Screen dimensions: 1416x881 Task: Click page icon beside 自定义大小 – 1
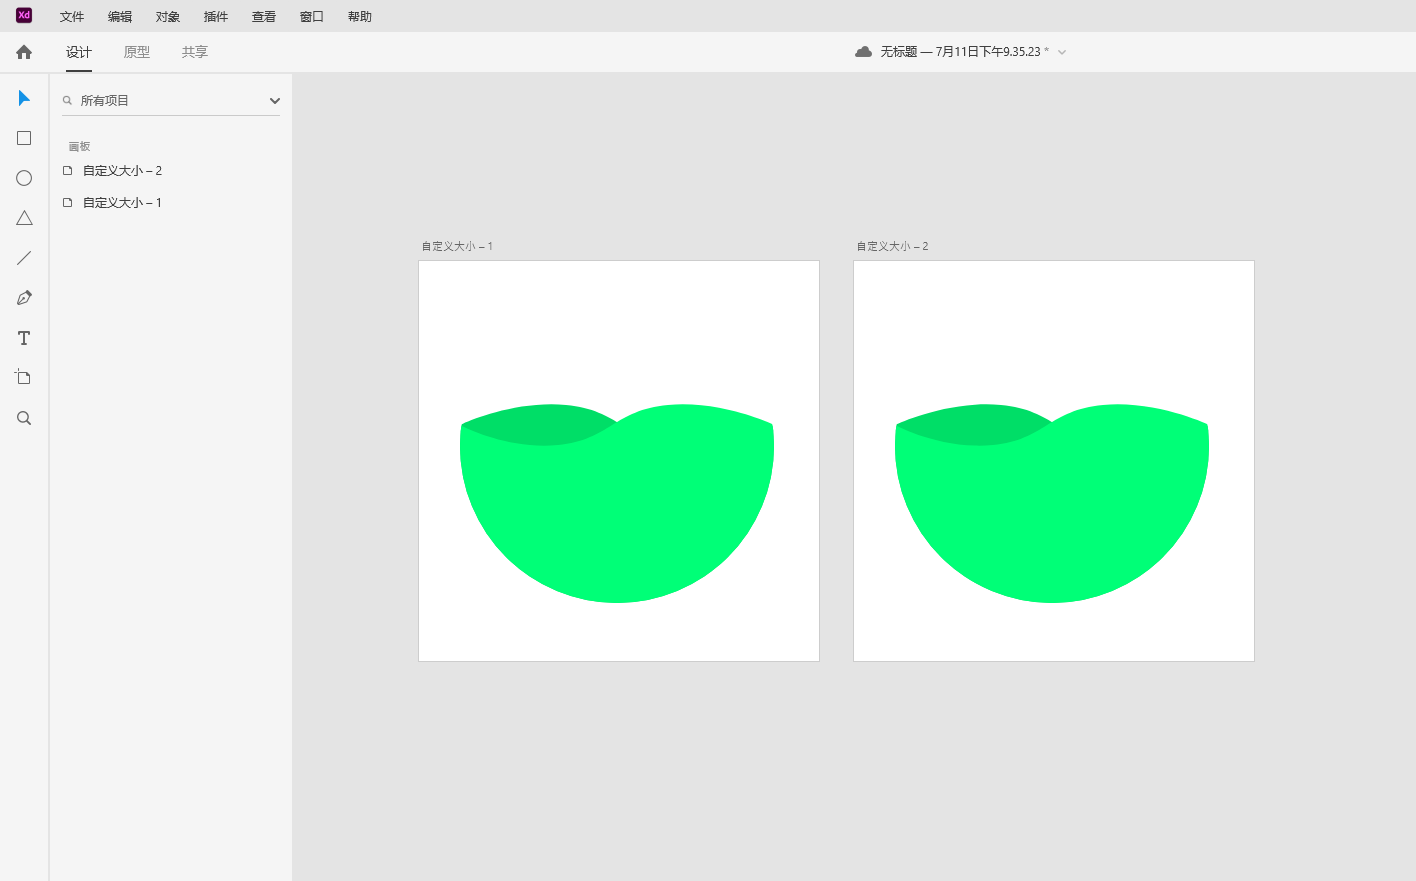coord(68,202)
